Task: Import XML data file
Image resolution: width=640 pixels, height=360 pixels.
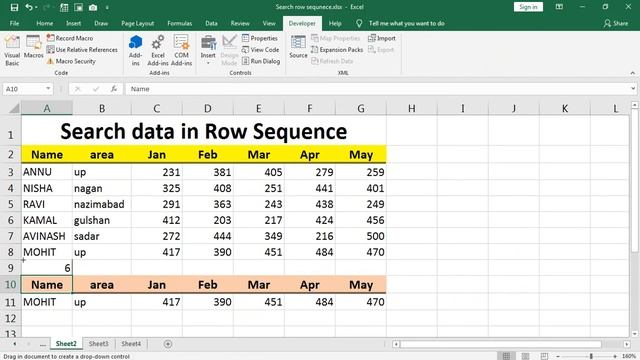Action: coord(382,38)
